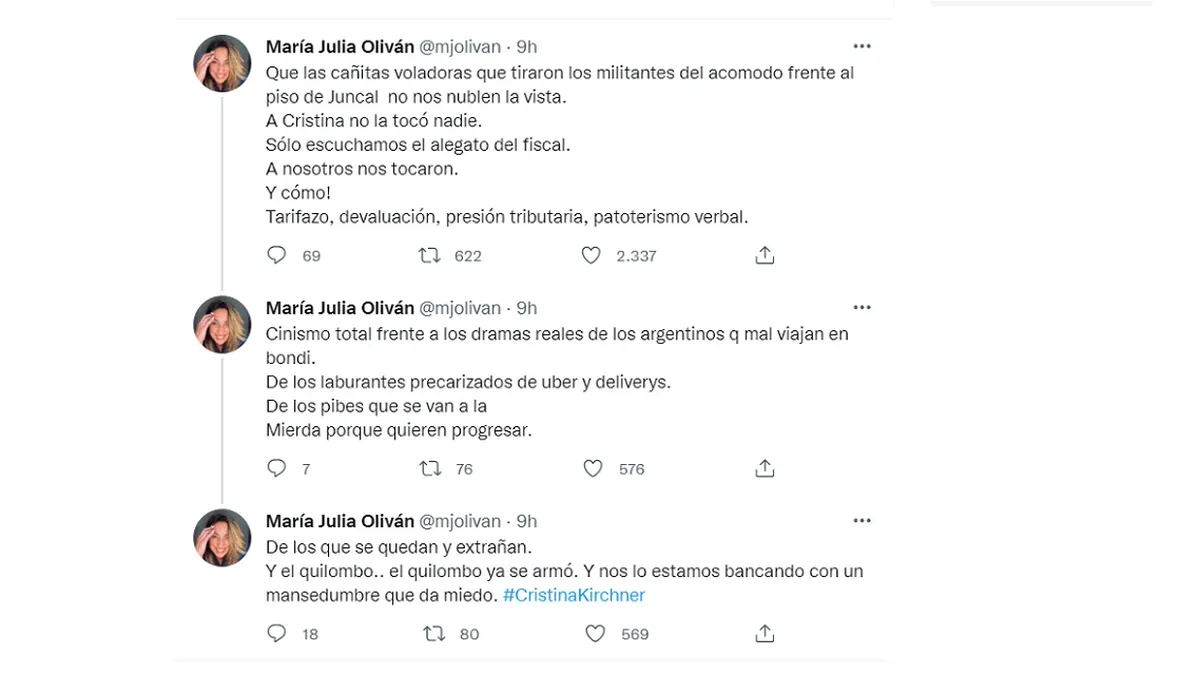
Task: Like the tweet with 569 likes
Action: click(x=595, y=633)
